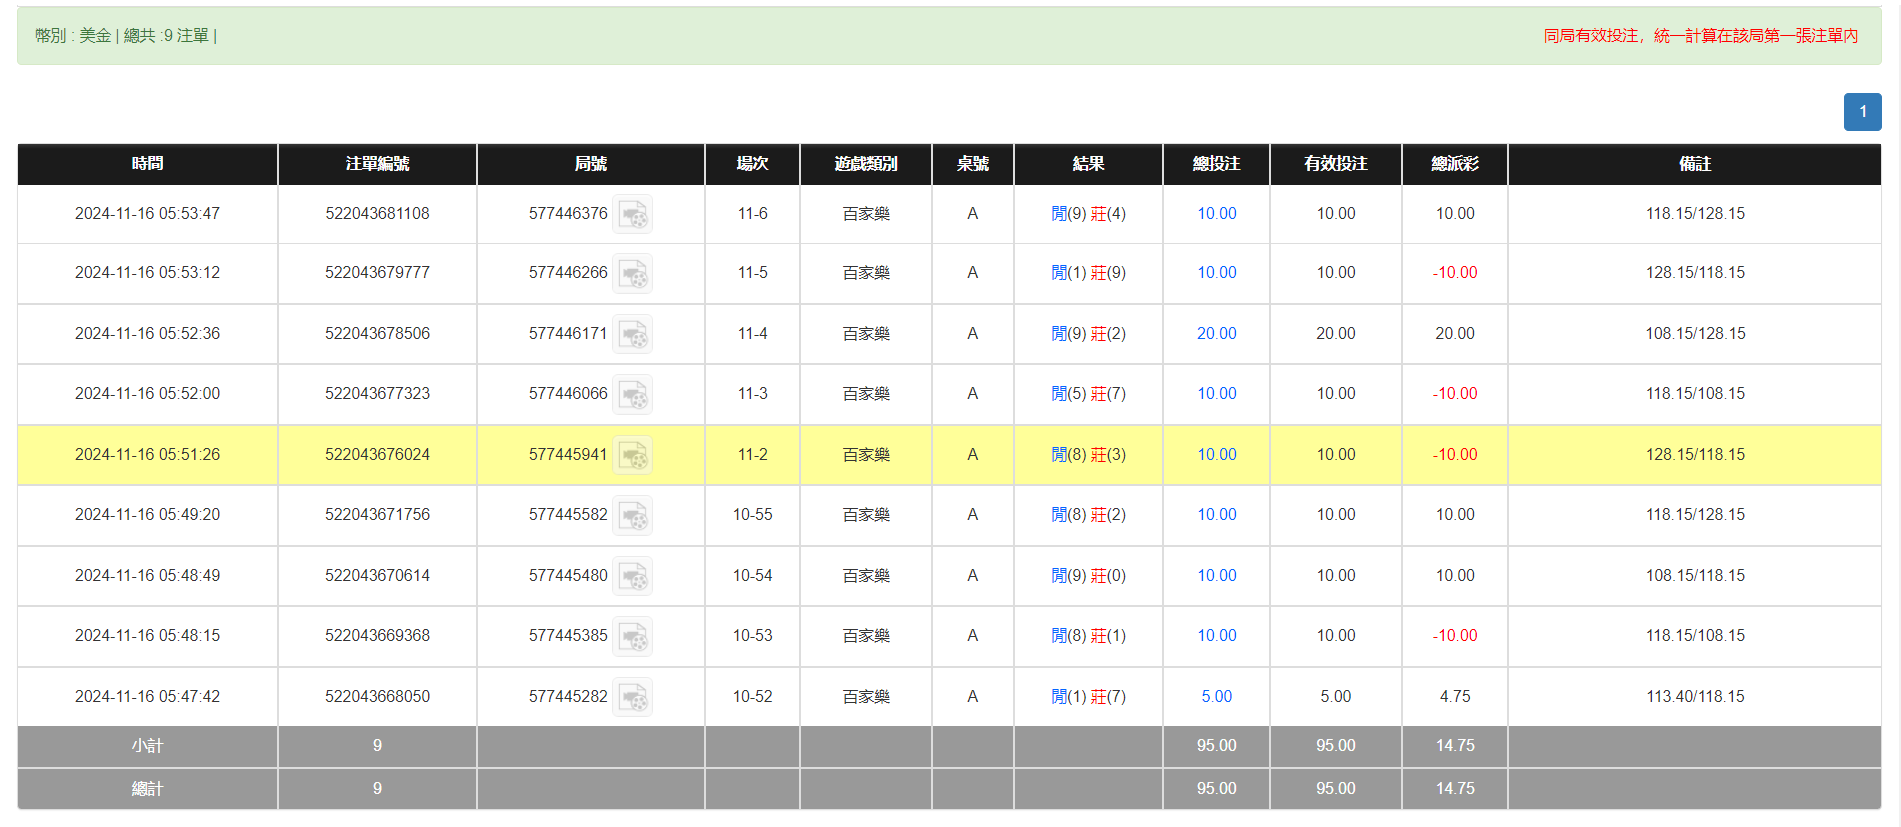
Task: Click the replay icon for round 577445582
Action: tap(632, 515)
